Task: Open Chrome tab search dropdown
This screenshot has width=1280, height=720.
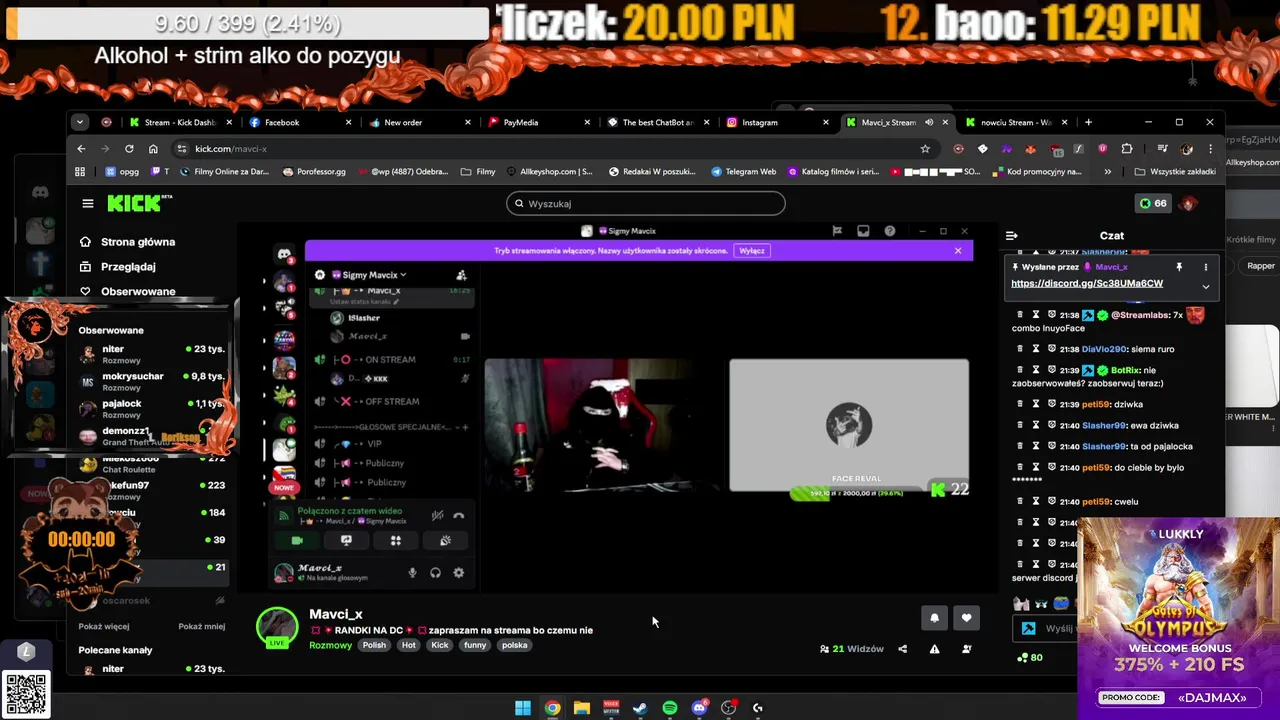Action: point(80,122)
